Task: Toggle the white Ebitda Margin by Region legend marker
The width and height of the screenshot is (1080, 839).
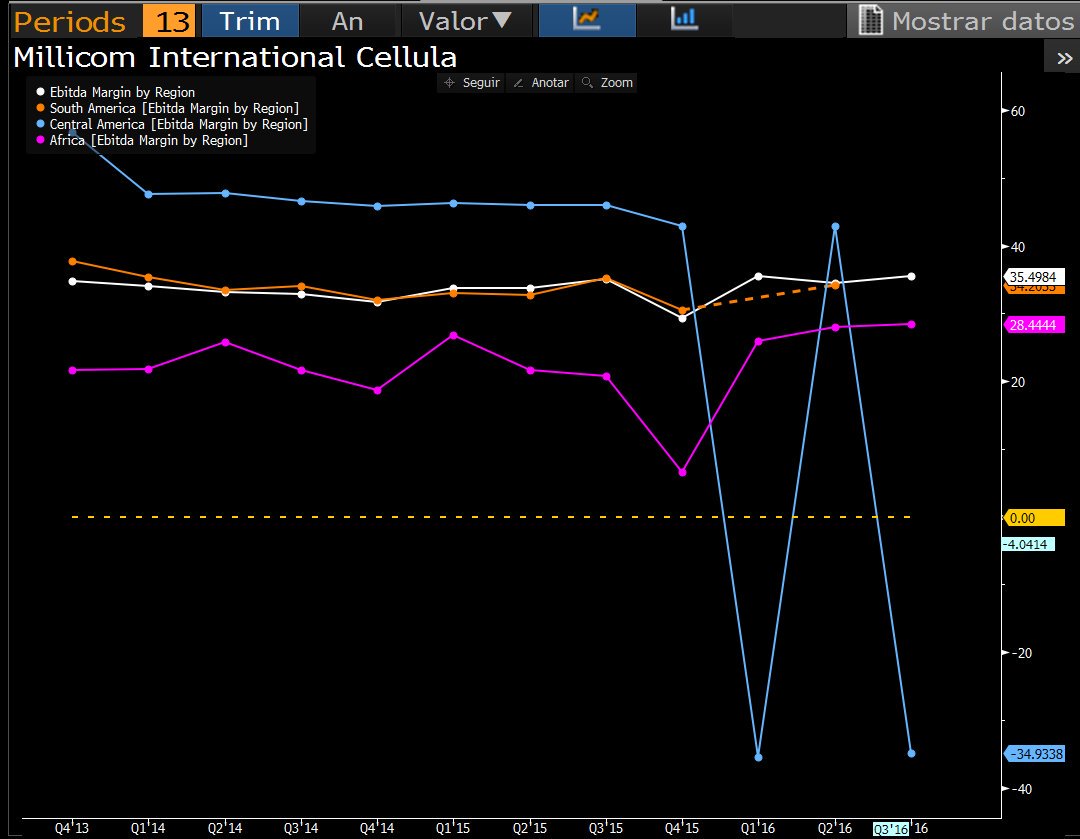Action: tap(41, 92)
